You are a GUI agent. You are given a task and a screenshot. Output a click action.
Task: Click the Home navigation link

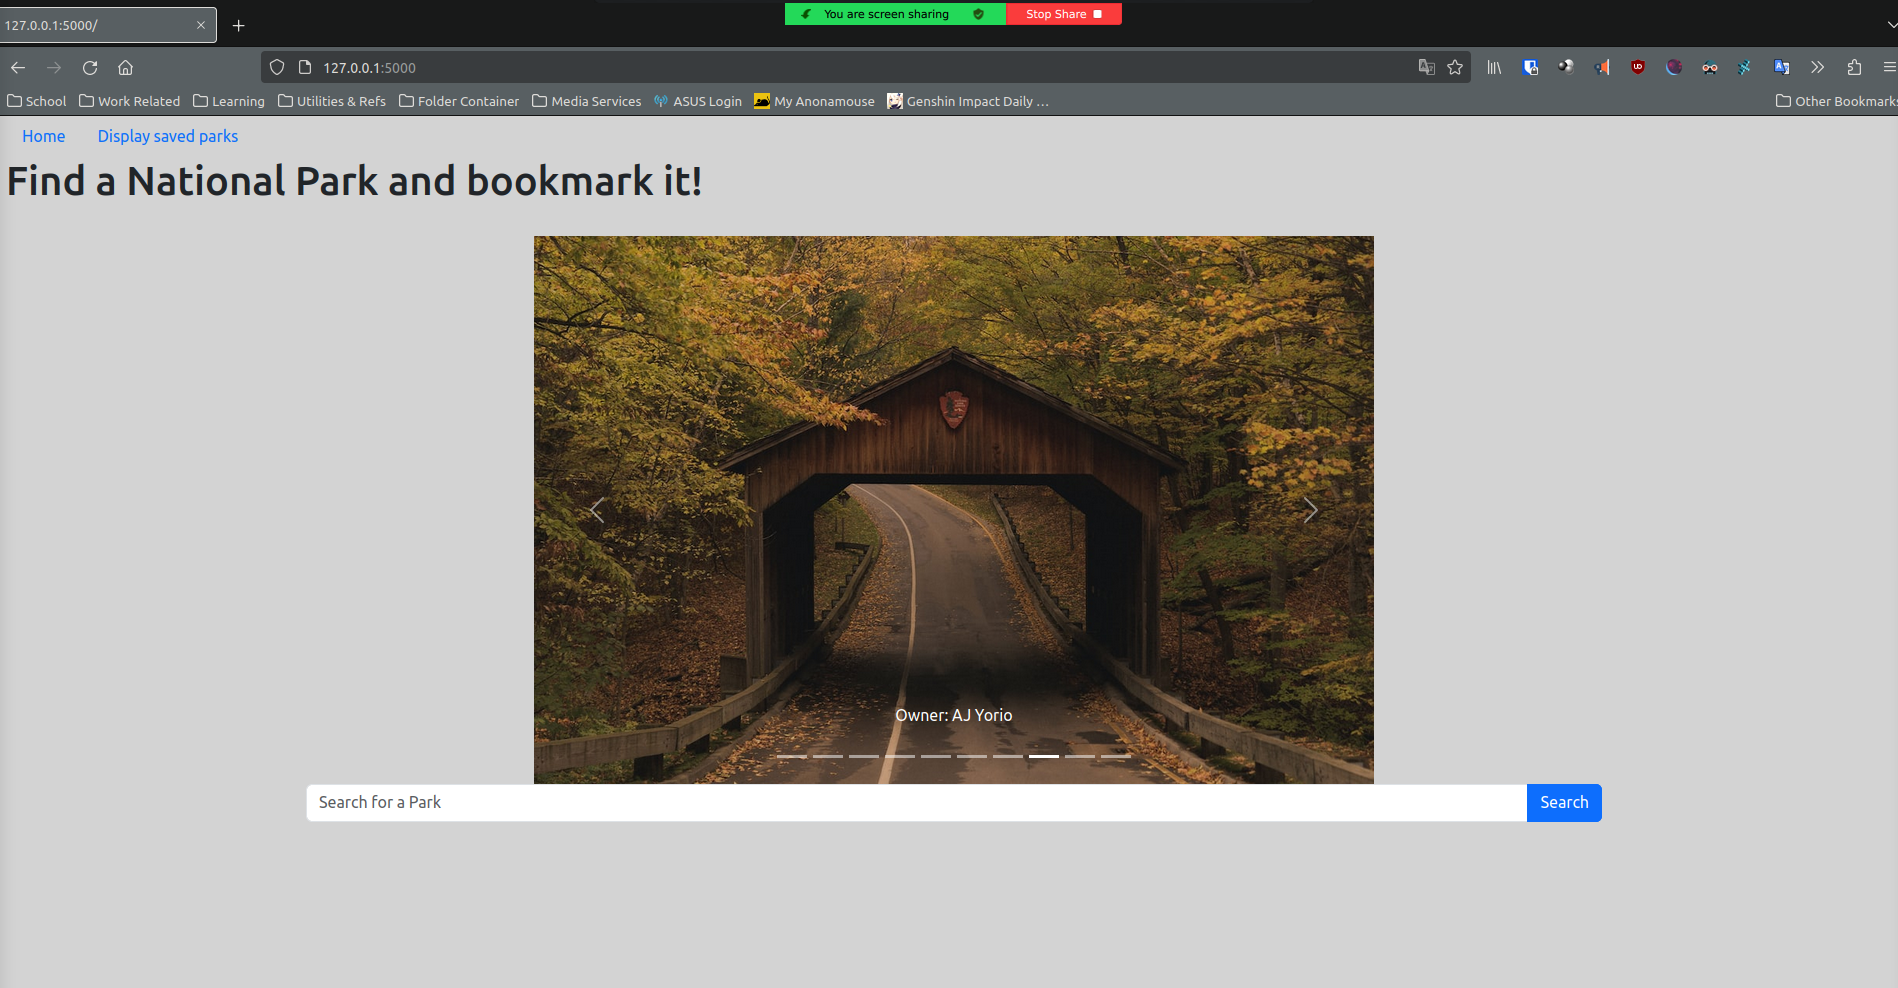coord(43,136)
